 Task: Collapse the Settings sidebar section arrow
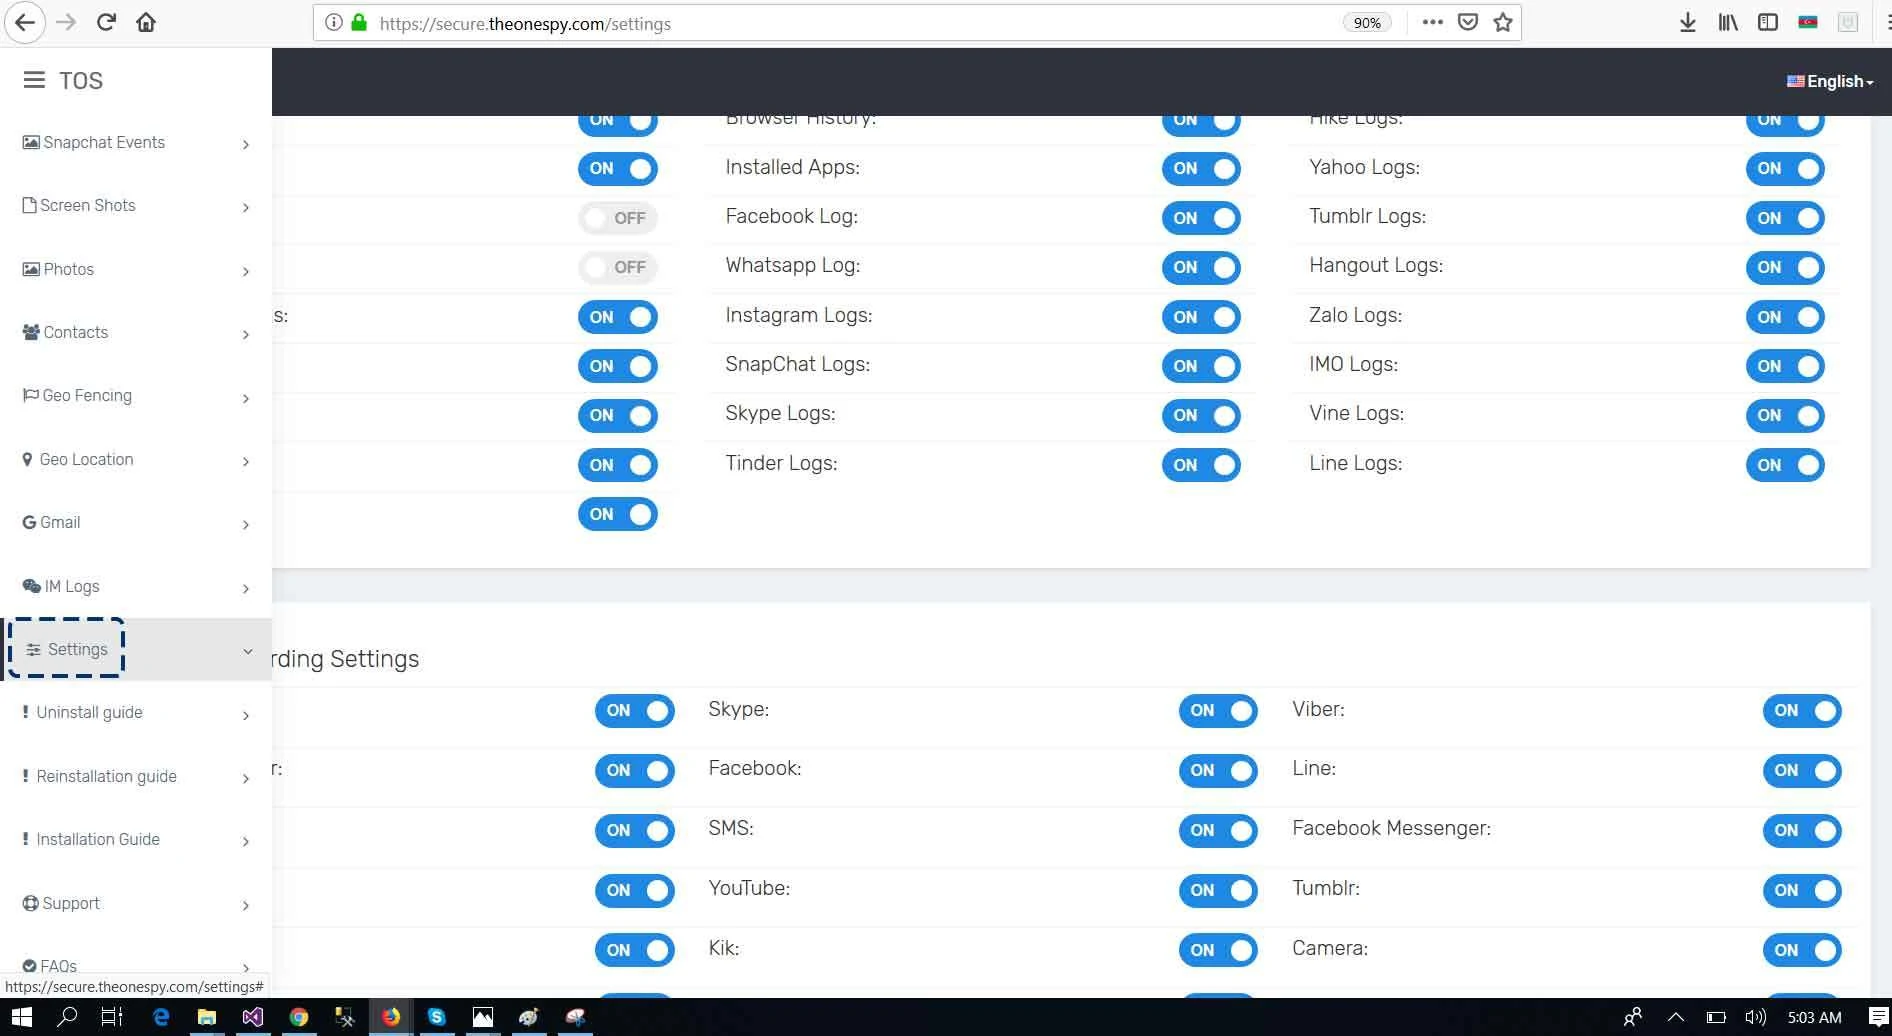pos(247,651)
